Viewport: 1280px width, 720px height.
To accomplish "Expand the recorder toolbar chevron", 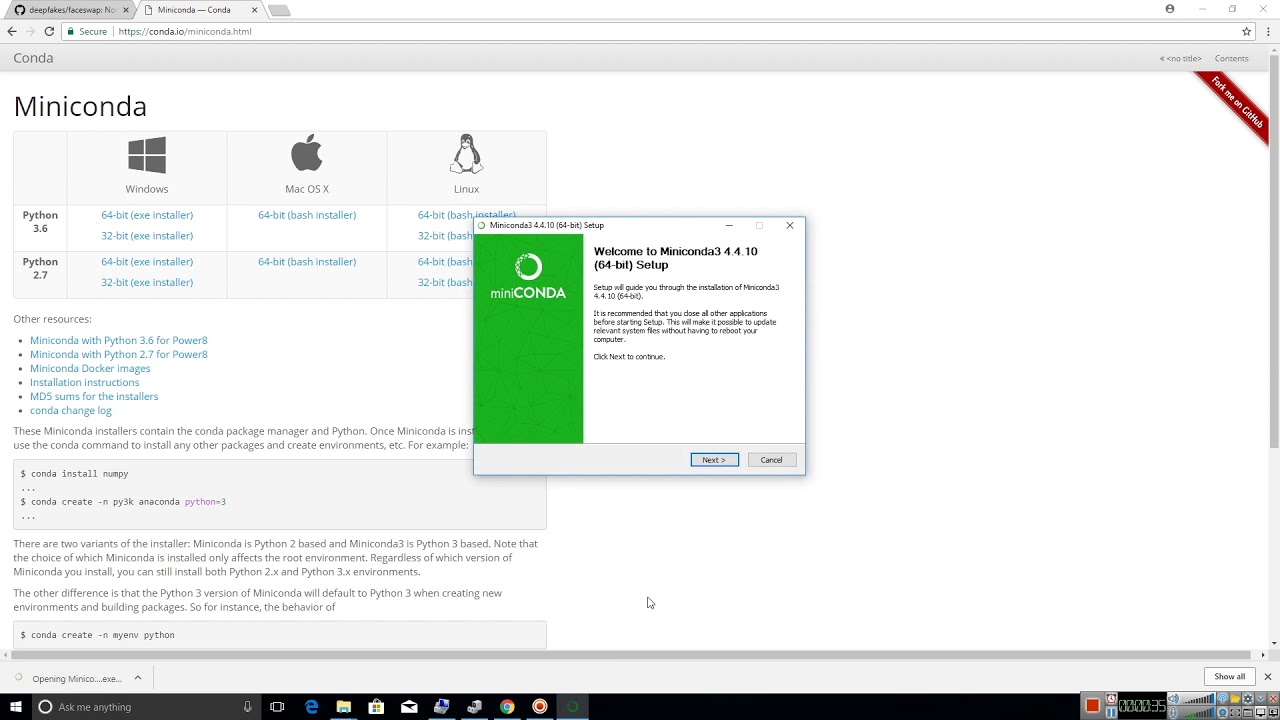I will 1261,698.
